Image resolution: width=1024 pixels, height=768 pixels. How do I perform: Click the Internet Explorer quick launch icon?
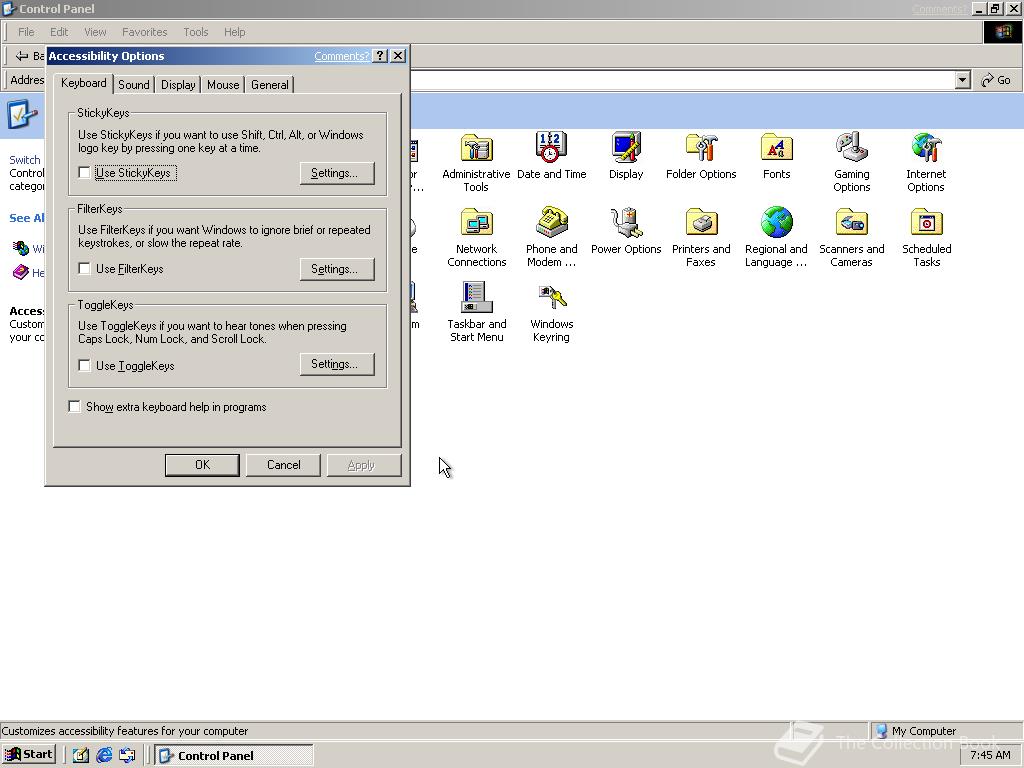click(104, 755)
